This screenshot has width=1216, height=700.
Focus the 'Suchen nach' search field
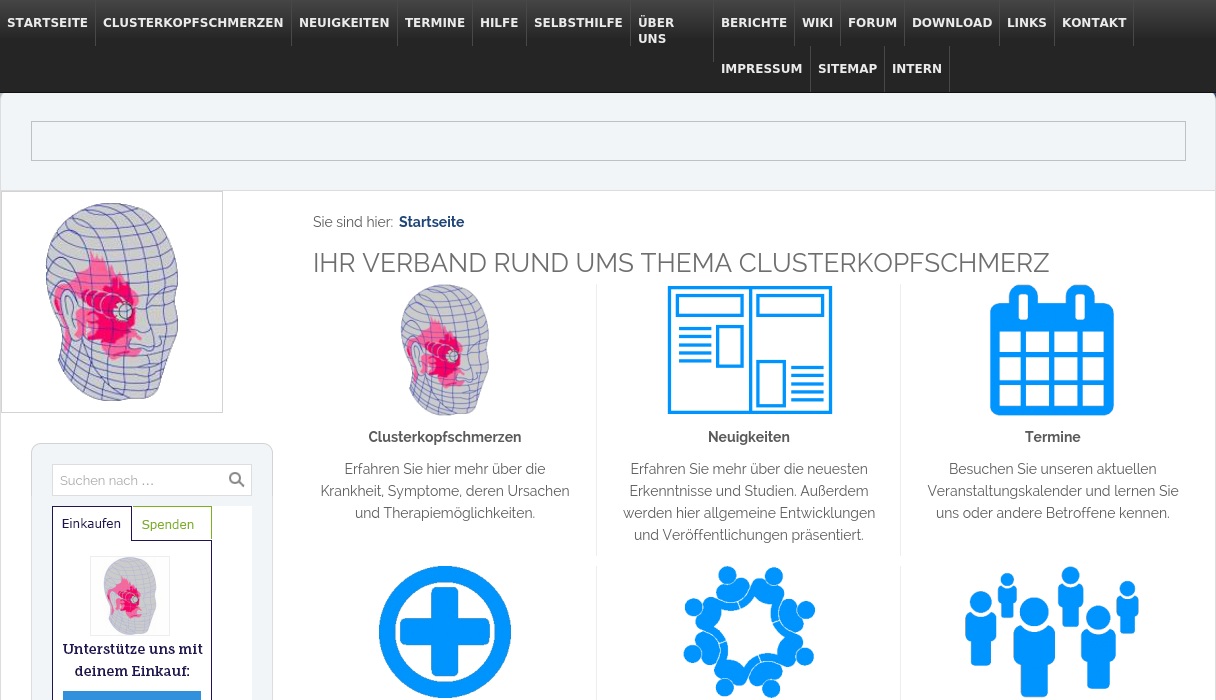tap(138, 480)
